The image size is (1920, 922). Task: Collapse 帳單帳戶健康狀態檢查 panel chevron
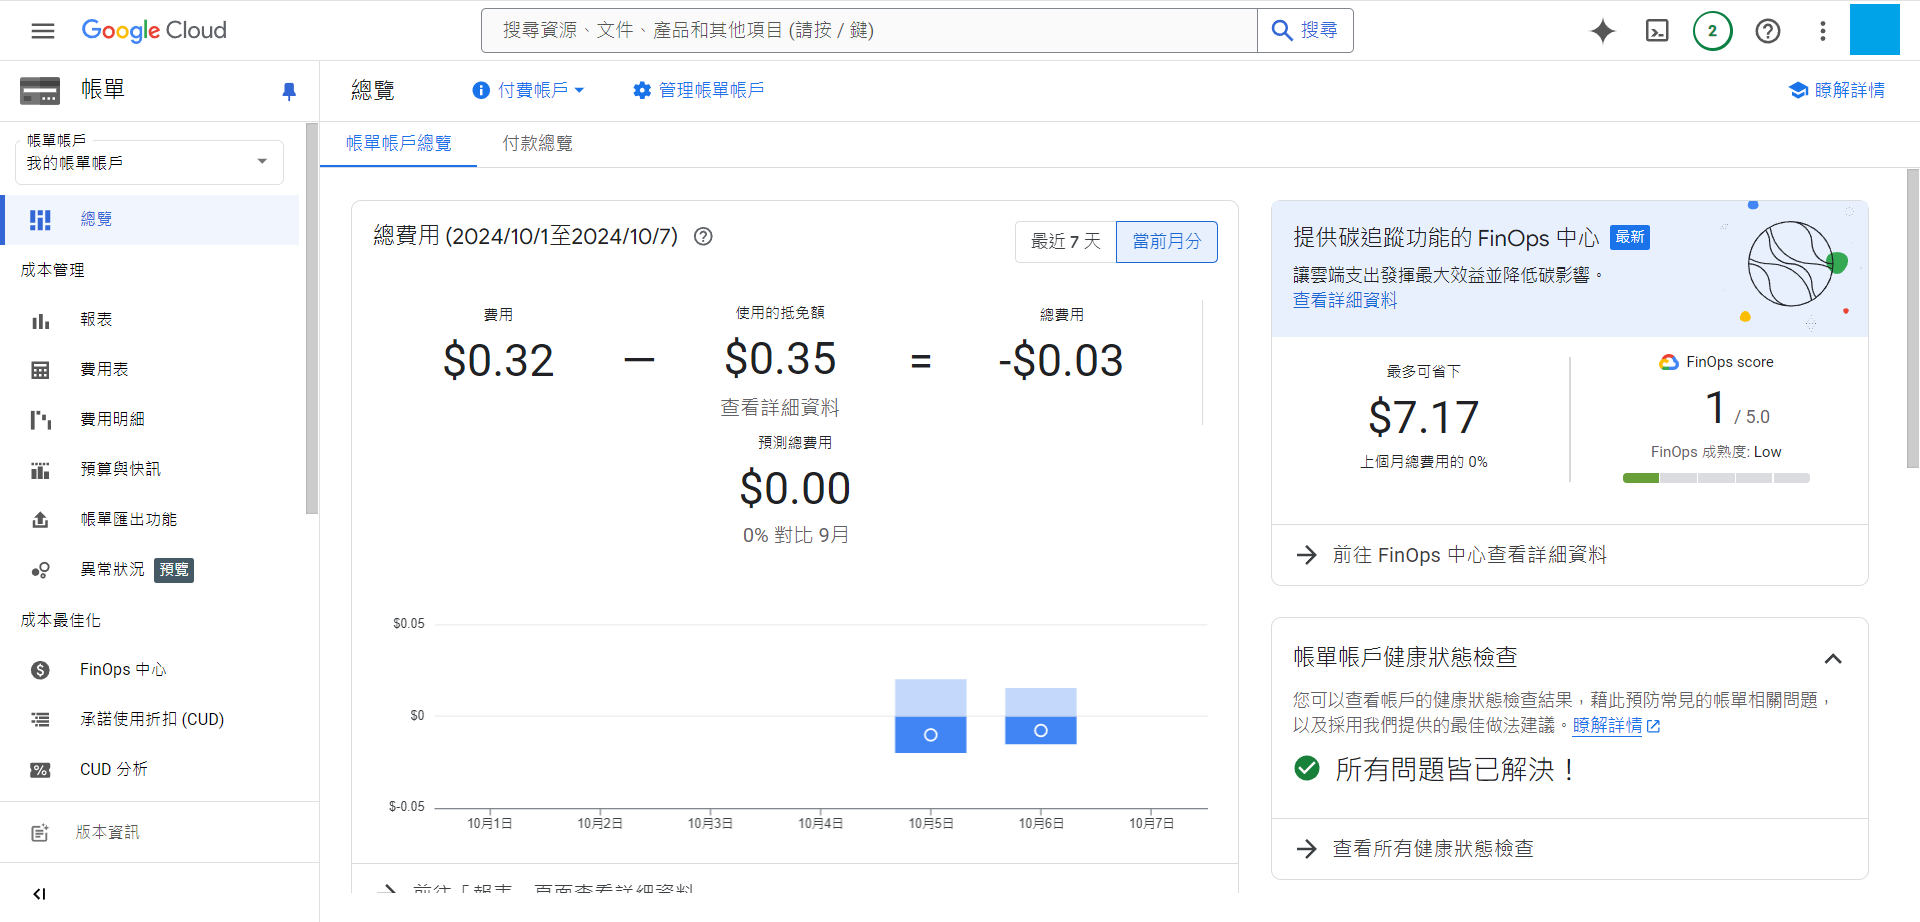1833,659
